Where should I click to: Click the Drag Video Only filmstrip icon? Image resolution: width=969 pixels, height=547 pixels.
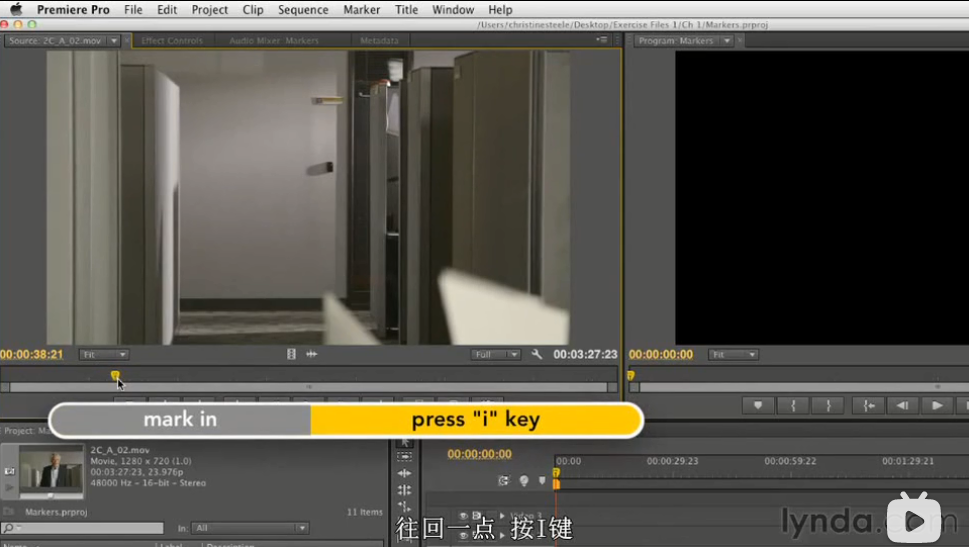[x=291, y=354]
